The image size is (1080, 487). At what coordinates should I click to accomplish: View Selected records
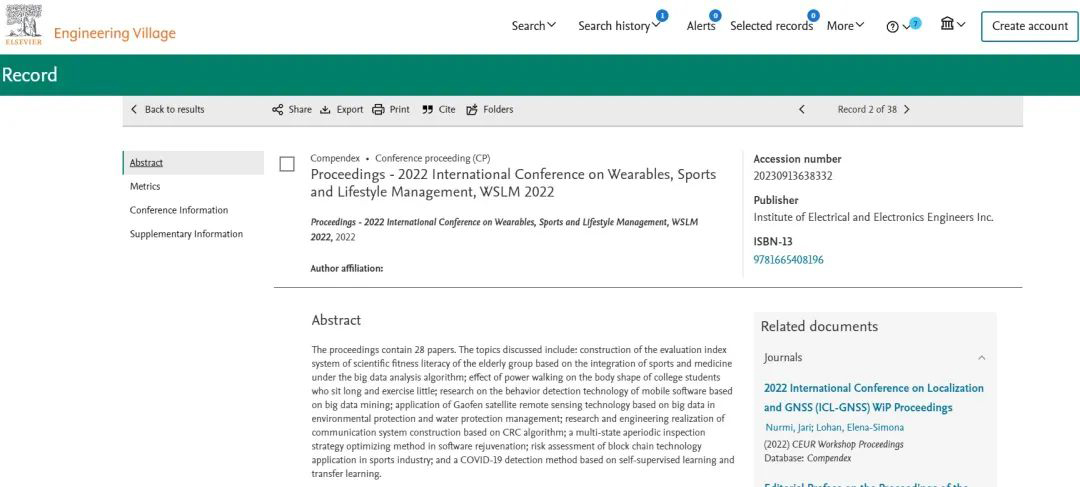771,25
